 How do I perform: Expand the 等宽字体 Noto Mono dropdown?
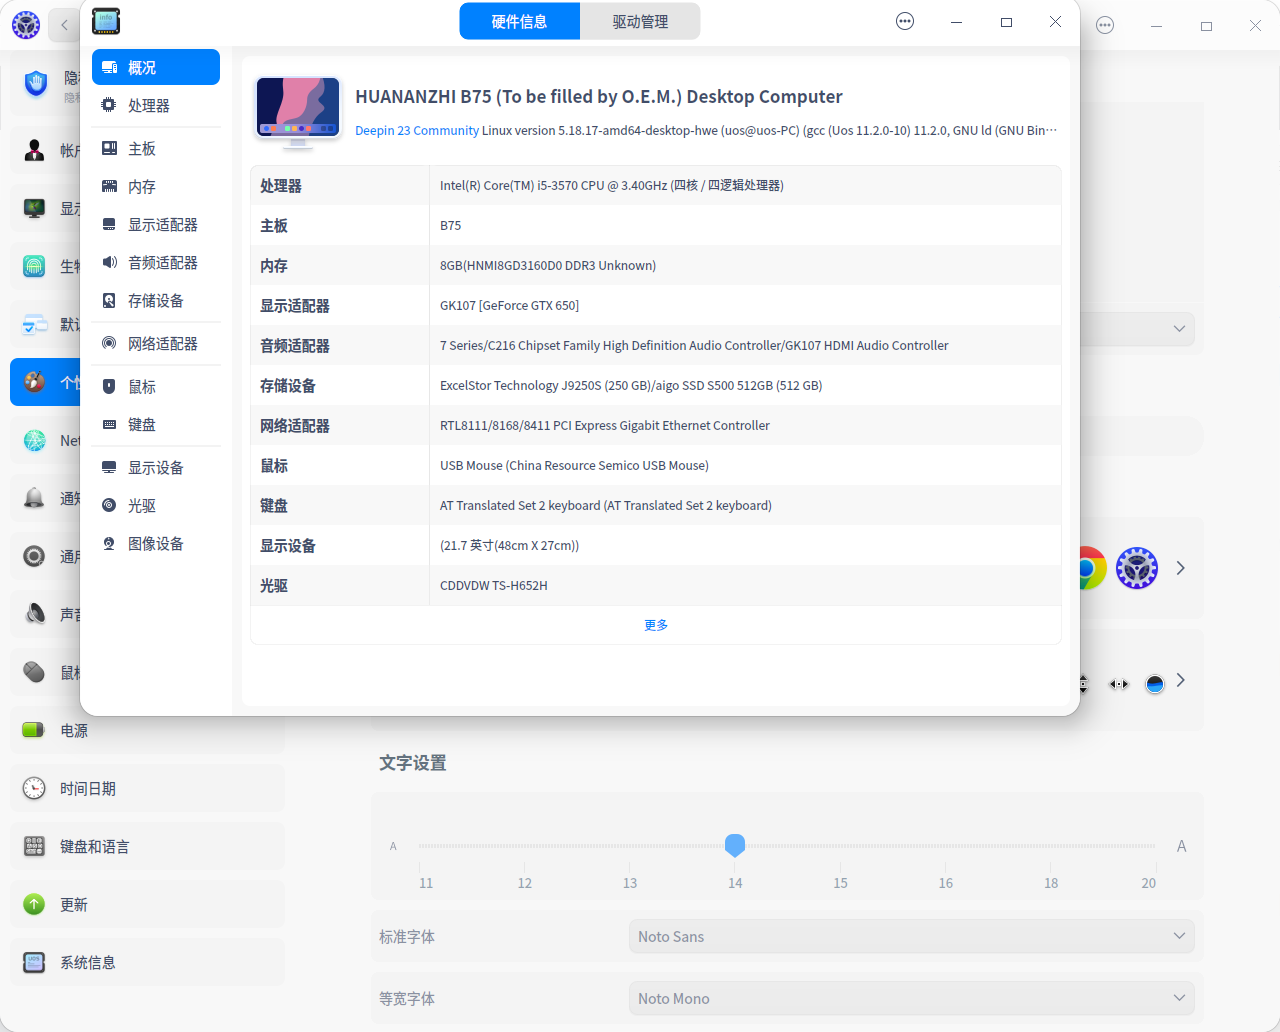click(x=911, y=998)
